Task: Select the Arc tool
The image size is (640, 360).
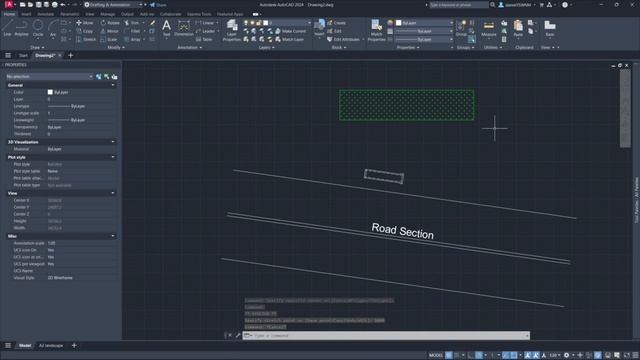Action: 53,28
